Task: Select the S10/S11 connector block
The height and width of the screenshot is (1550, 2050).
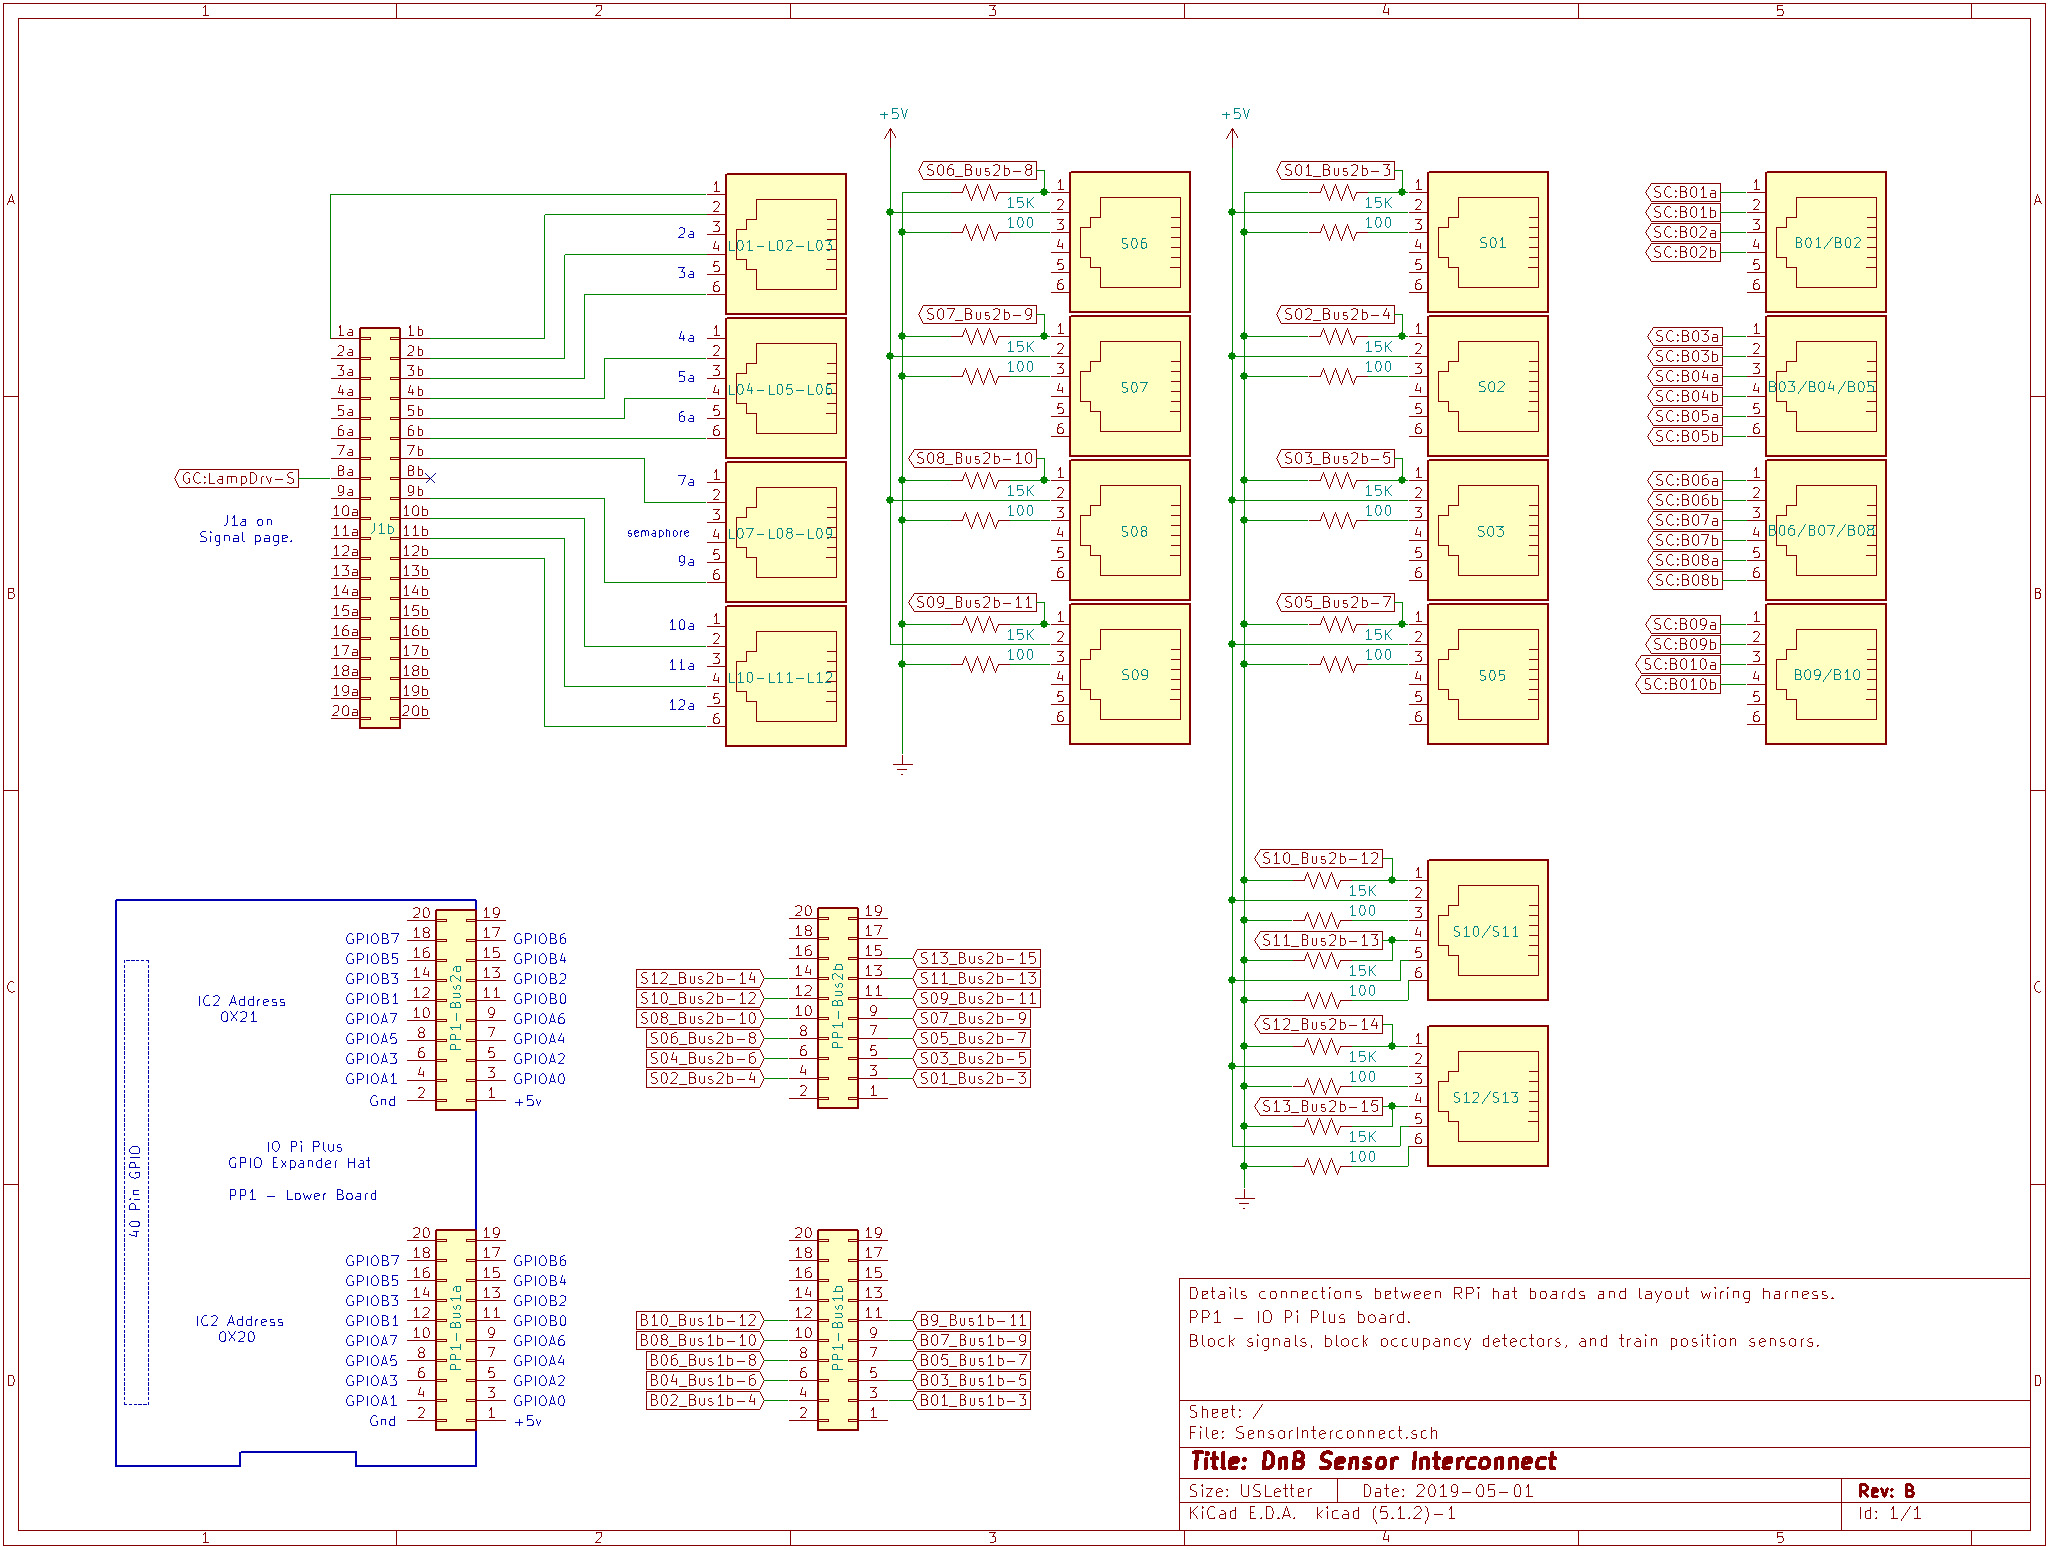Action: pos(1487,930)
